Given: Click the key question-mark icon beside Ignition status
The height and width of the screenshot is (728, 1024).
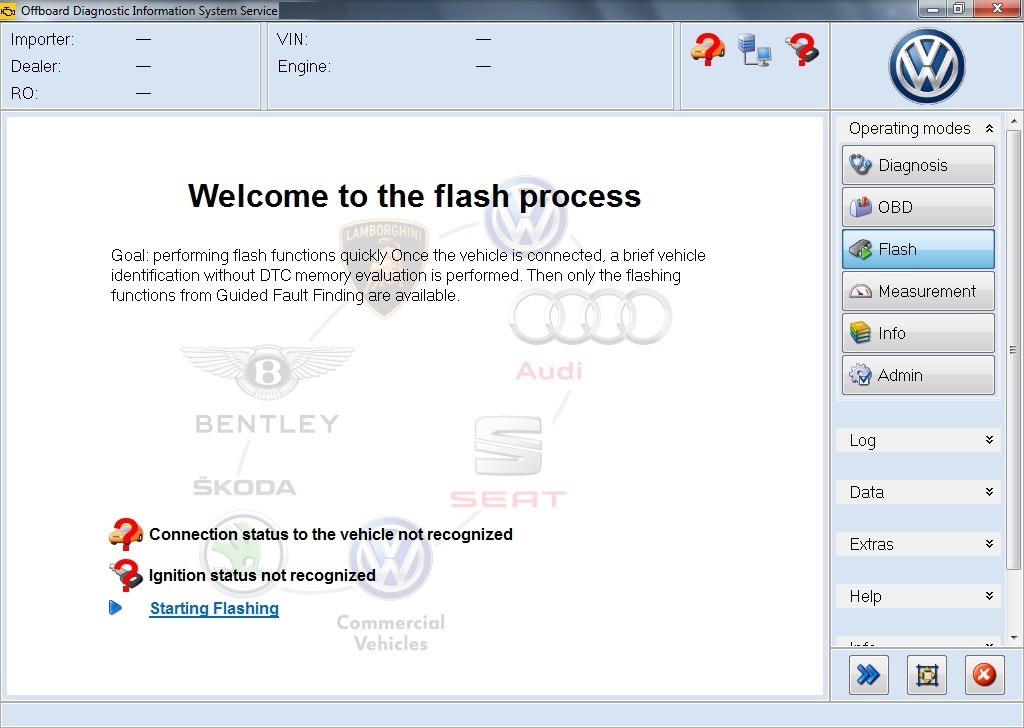Looking at the screenshot, I should (125, 575).
